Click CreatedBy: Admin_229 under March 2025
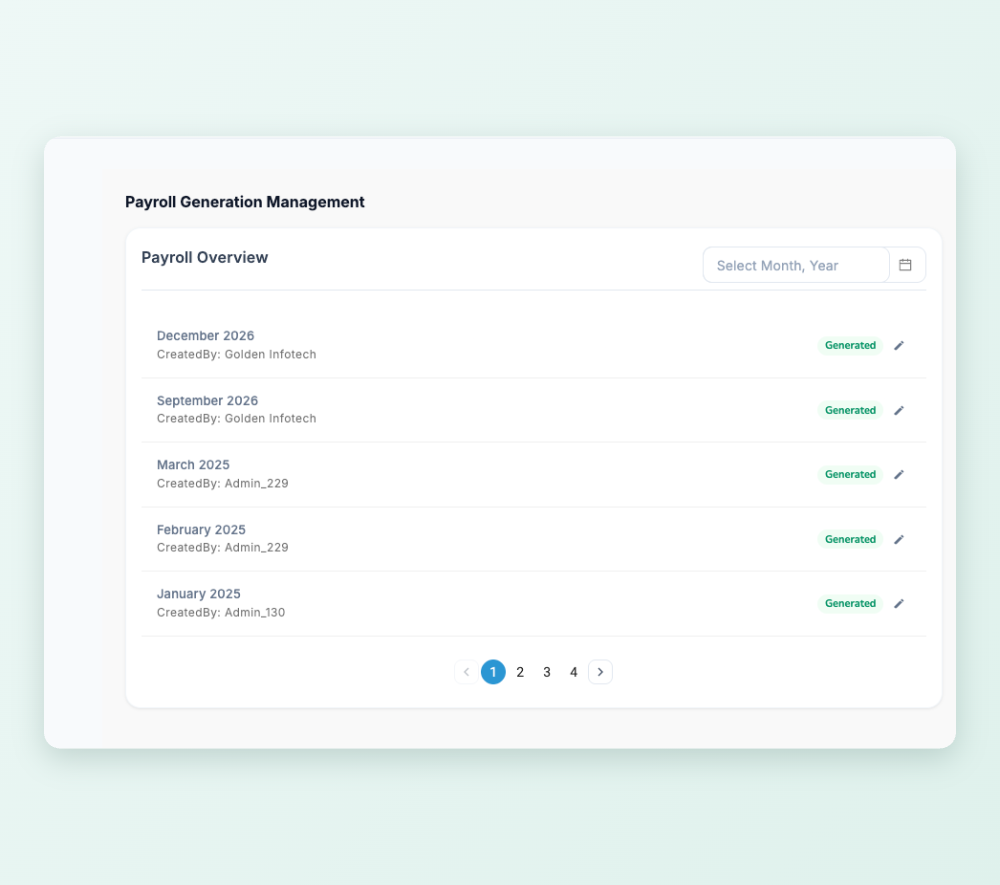 coord(223,483)
